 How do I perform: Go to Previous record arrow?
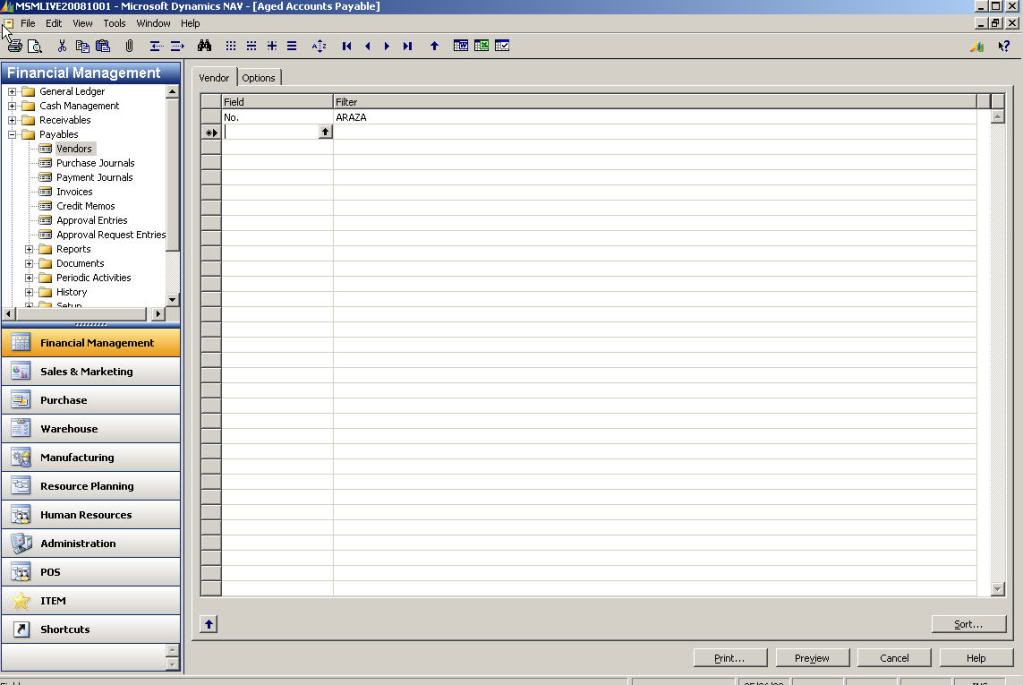click(x=368, y=46)
